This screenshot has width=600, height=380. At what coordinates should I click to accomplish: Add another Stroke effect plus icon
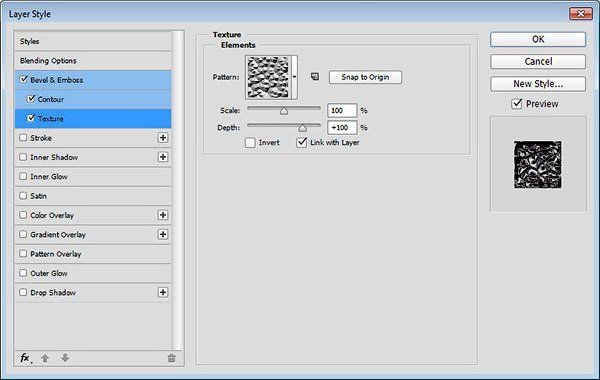click(x=163, y=137)
